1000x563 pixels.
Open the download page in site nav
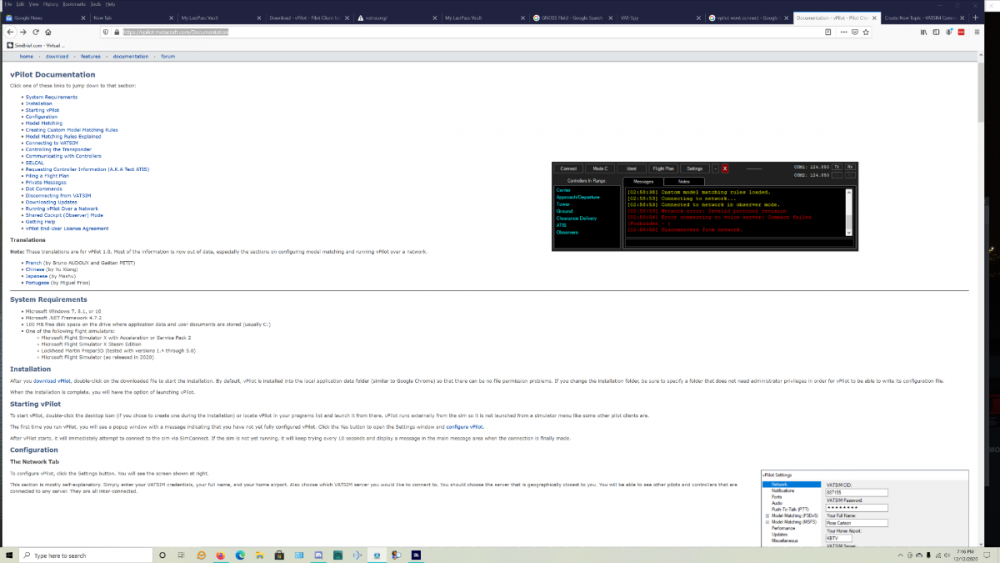tap(57, 56)
